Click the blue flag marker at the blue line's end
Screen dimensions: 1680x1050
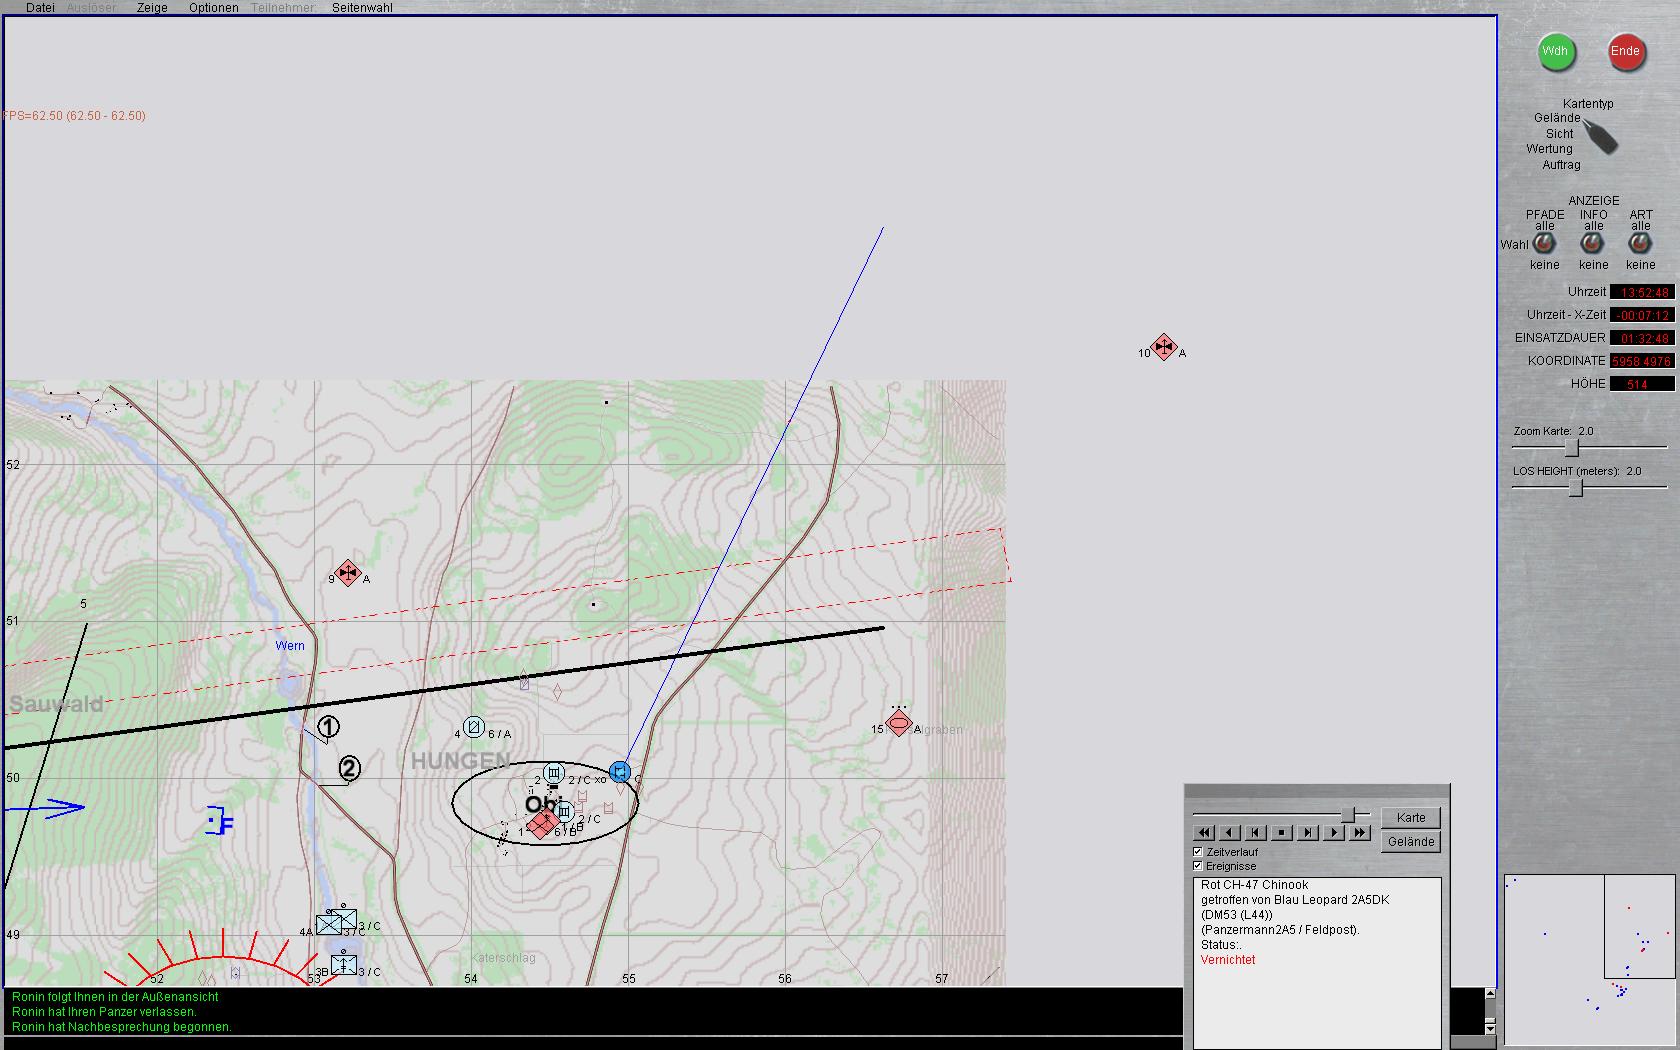coord(620,772)
